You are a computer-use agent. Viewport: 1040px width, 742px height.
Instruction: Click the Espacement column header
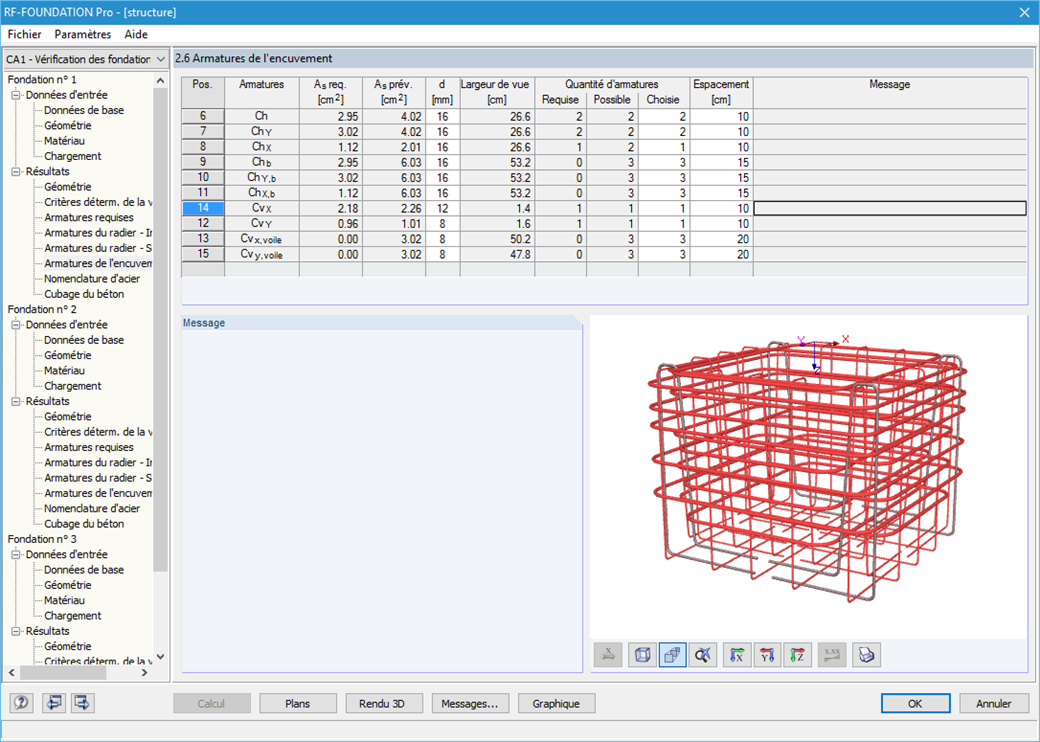click(x=721, y=92)
